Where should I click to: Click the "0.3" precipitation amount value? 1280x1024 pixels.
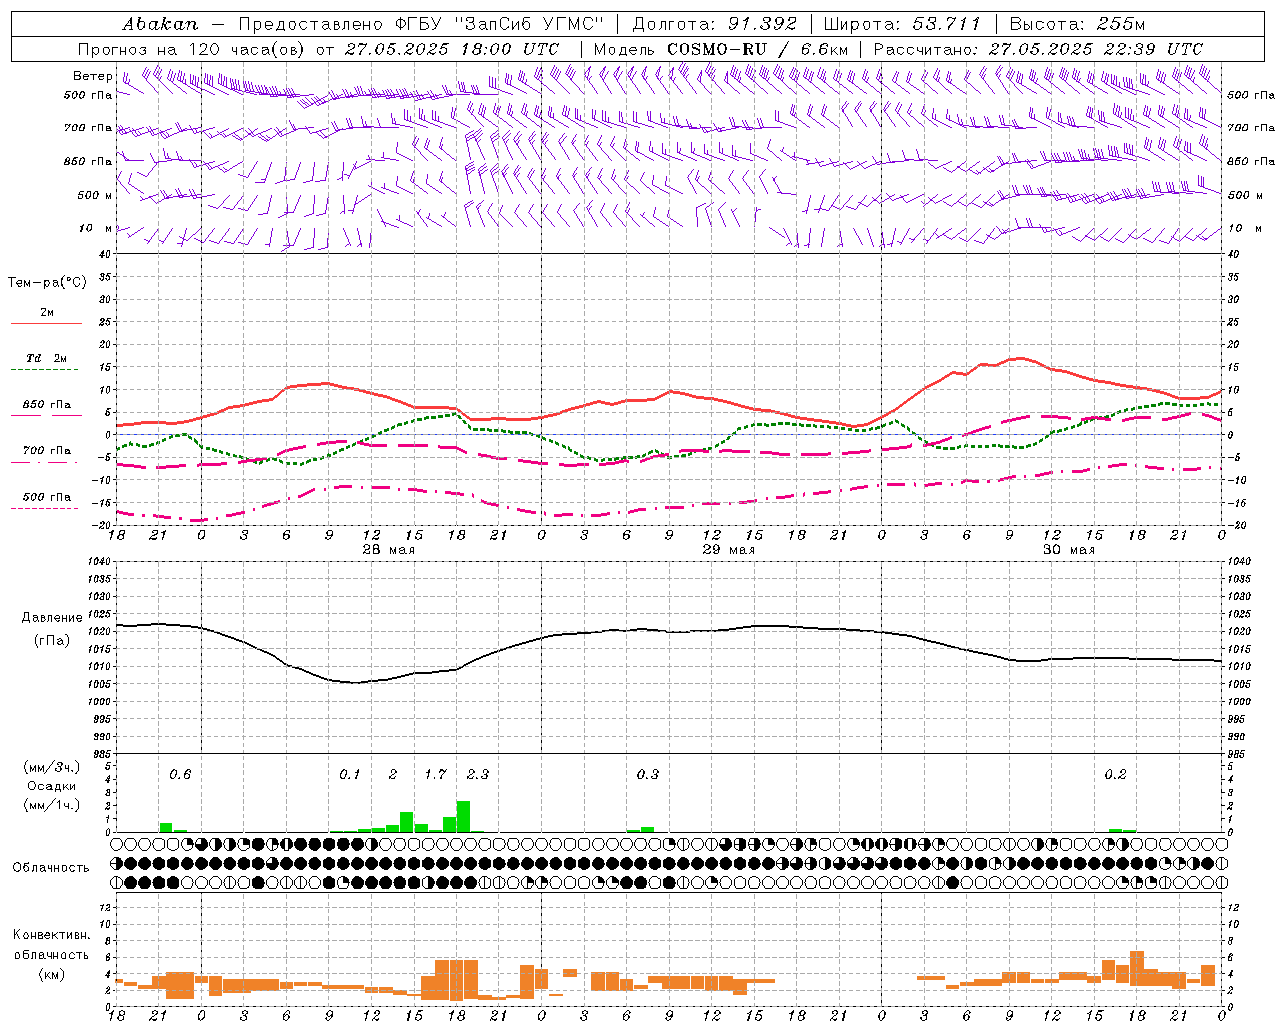click(x=648, y=775)
